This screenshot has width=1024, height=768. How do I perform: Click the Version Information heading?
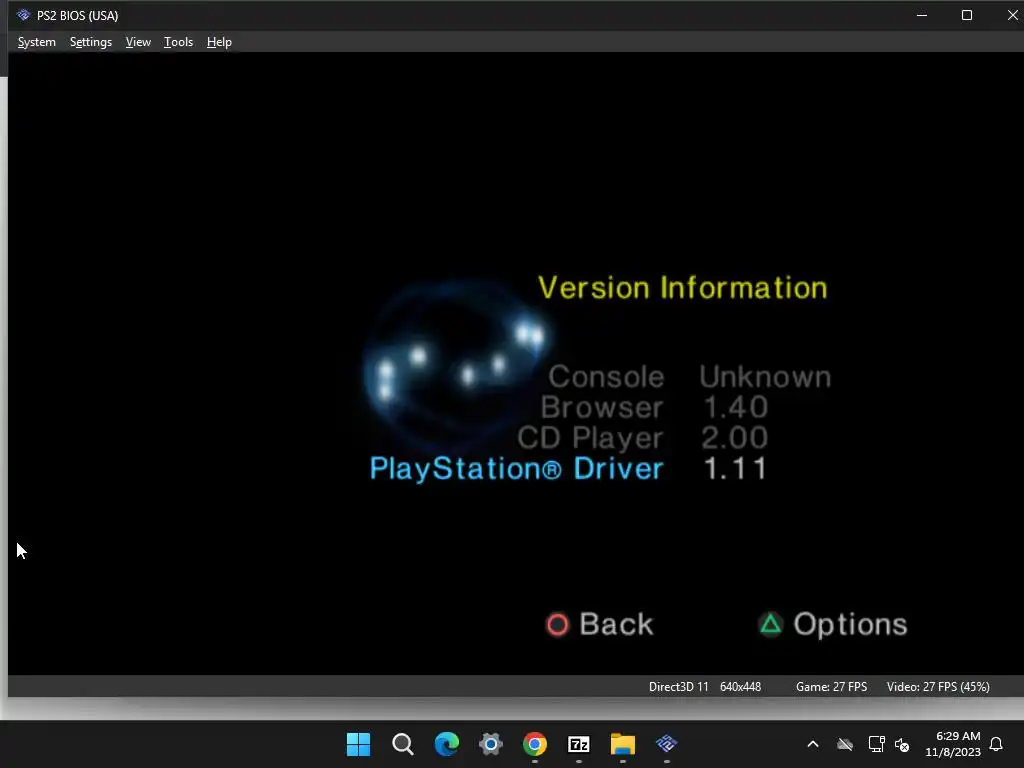pyautogui.click(x=682, y=288)
